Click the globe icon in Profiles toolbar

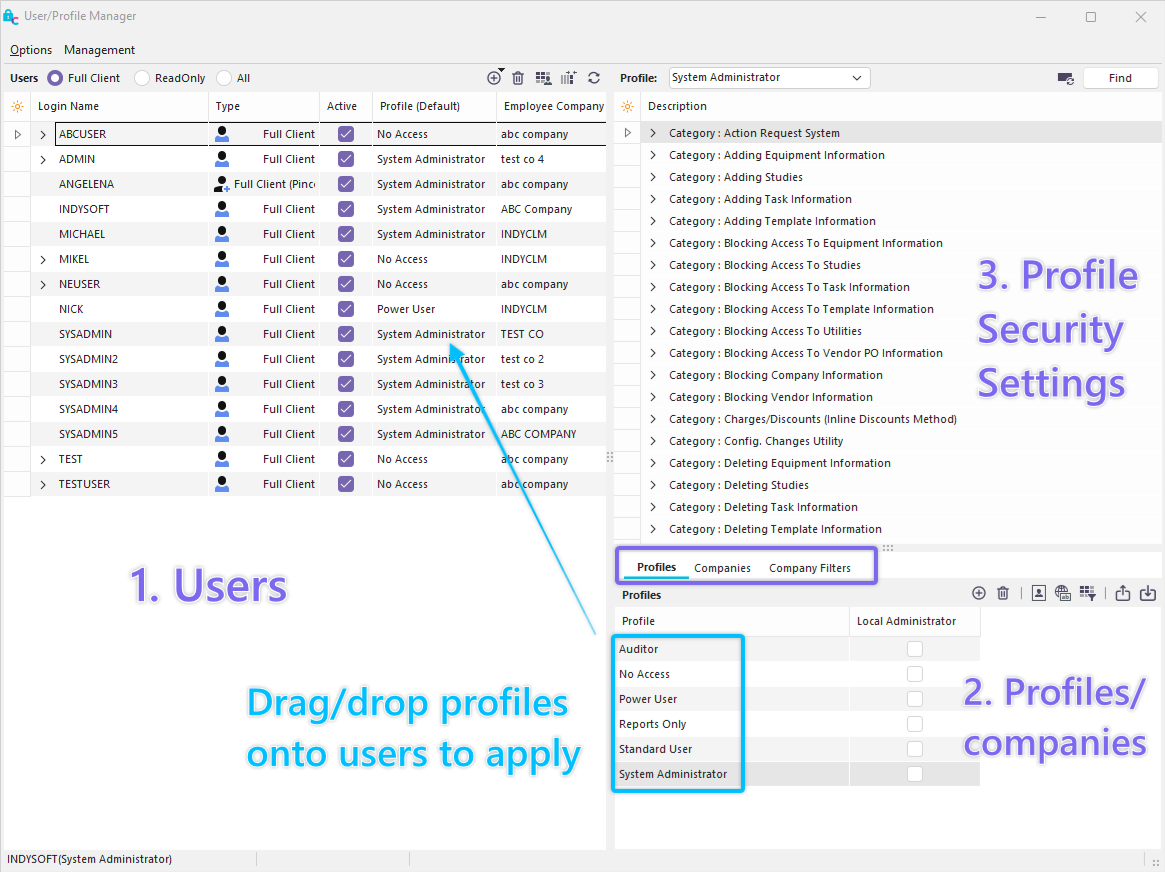tap(1063, 593)
